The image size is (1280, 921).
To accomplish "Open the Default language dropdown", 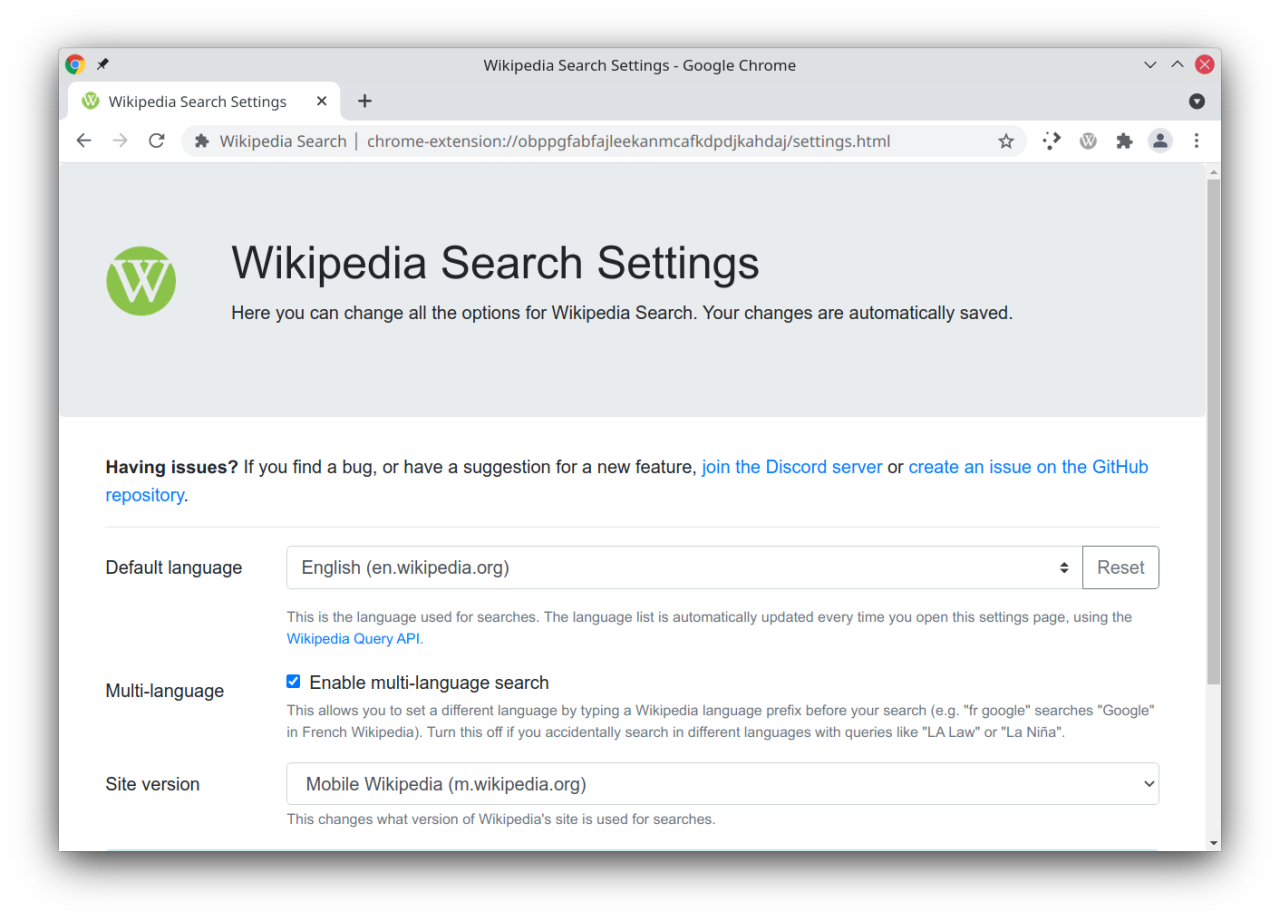I will click(x=684, y=567).
